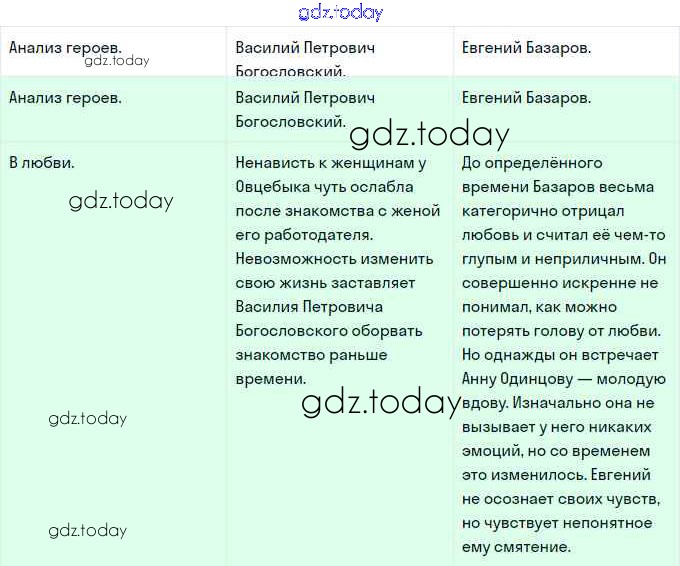
Task: Click the 'В любви.' row label
Action: coord(42,162)
